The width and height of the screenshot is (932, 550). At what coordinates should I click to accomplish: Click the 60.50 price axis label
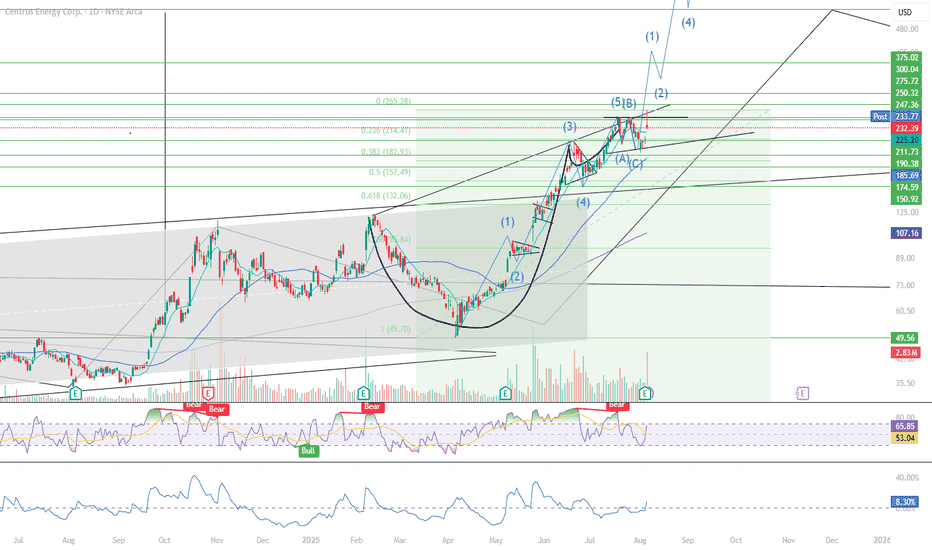pyautogui.click(x=905, y=311)
